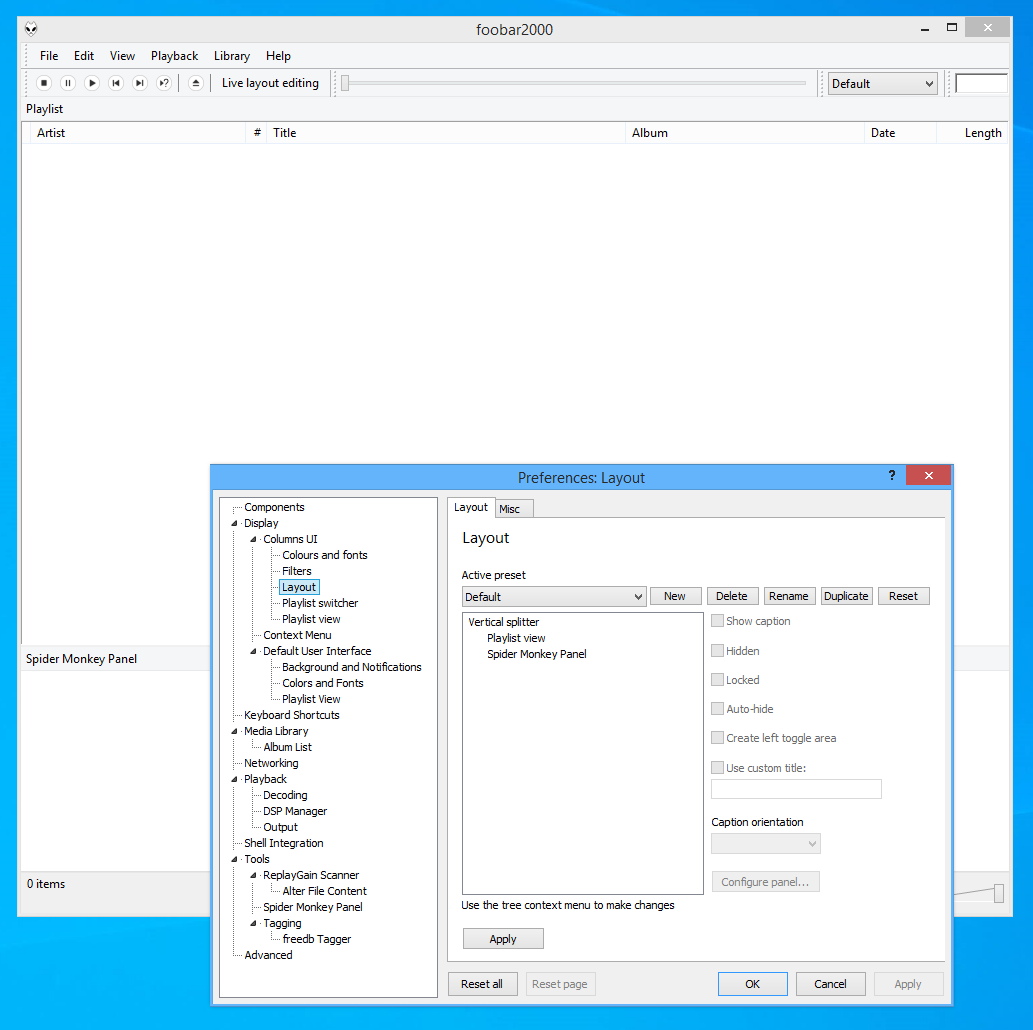Viewport: 1033px width, 1030px height.
Task: Click the Play icon on the toolbar
Action: (x=91, y=83)
